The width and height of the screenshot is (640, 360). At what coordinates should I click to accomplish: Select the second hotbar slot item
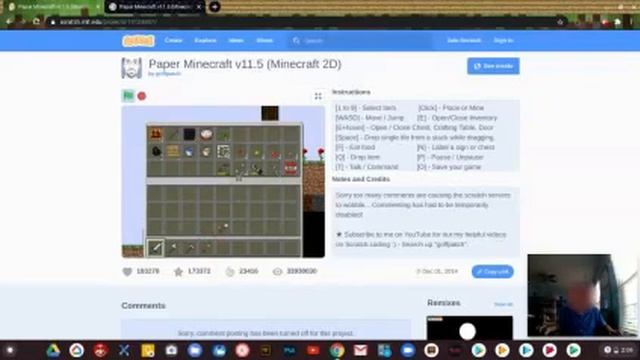(173, 247)
